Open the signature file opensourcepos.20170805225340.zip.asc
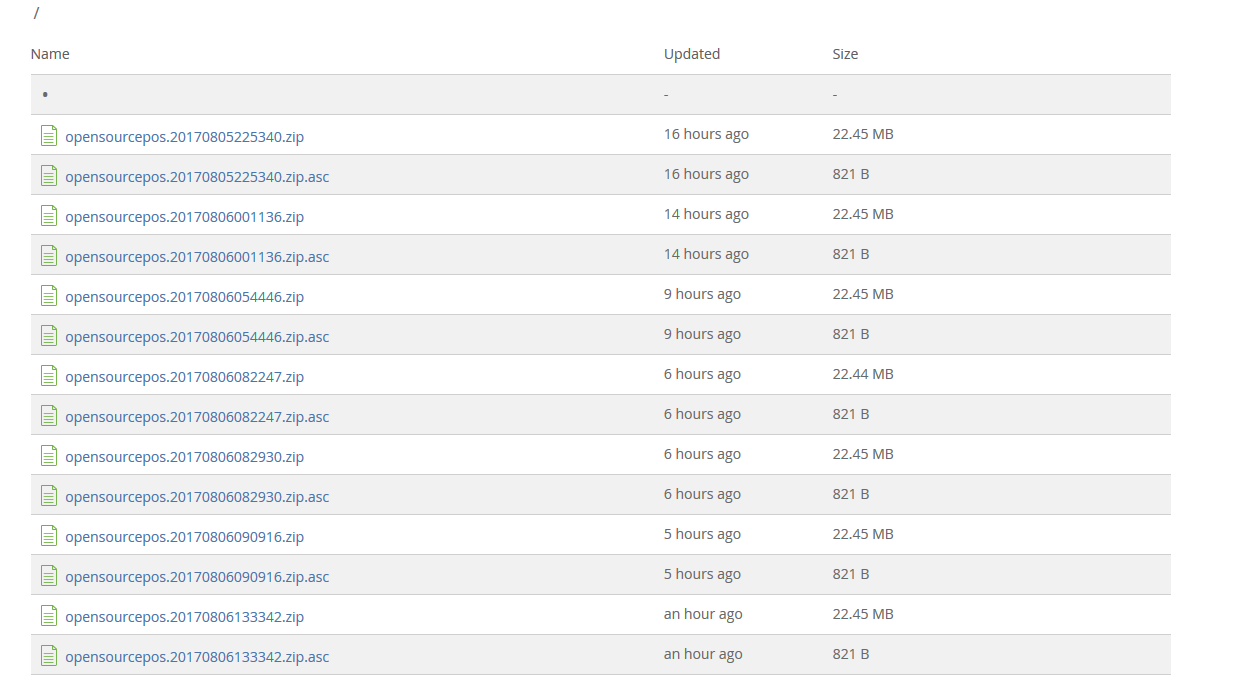This screenshot has height=687, width=1252. click(197, 175)
